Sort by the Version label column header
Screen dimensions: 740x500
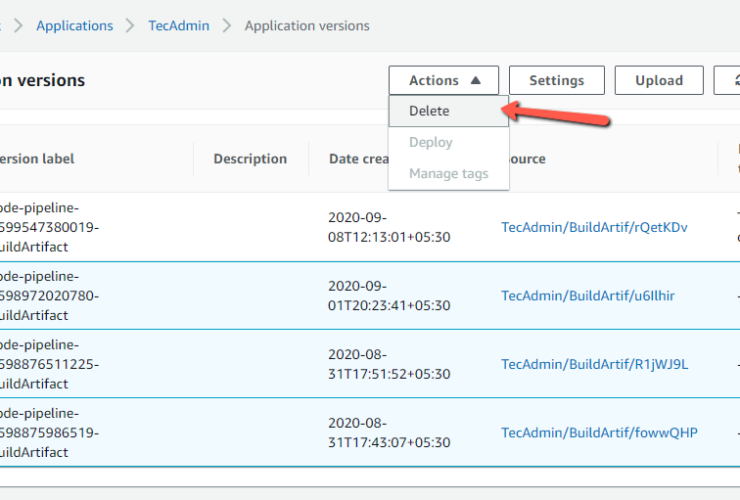pos(38,159)
